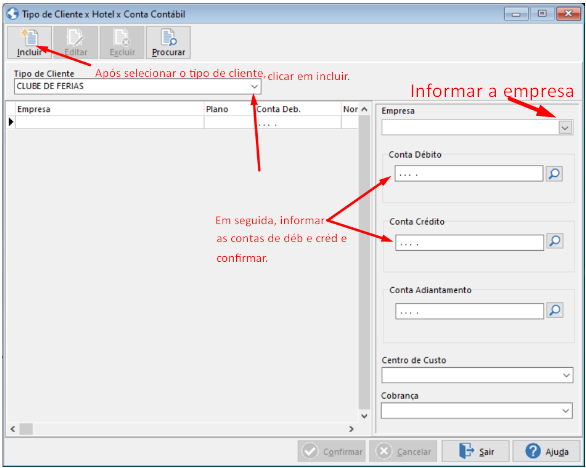Click the empty Empresa cell in first row
Screen dimensions: 586x468
pos(110,122)
